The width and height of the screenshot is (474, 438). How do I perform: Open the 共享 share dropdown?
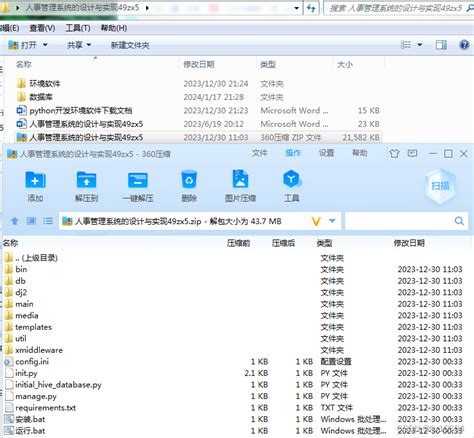[79, 45]
